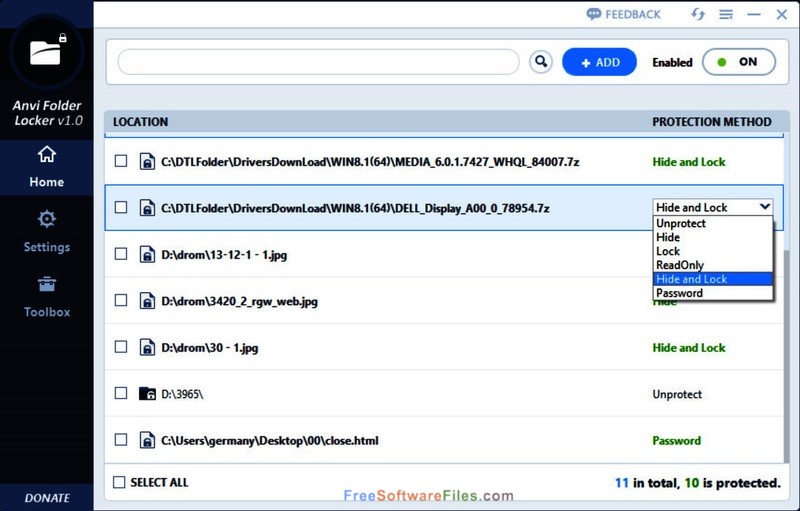Click the FEEDBACK link text

click(x=633, y=14)
